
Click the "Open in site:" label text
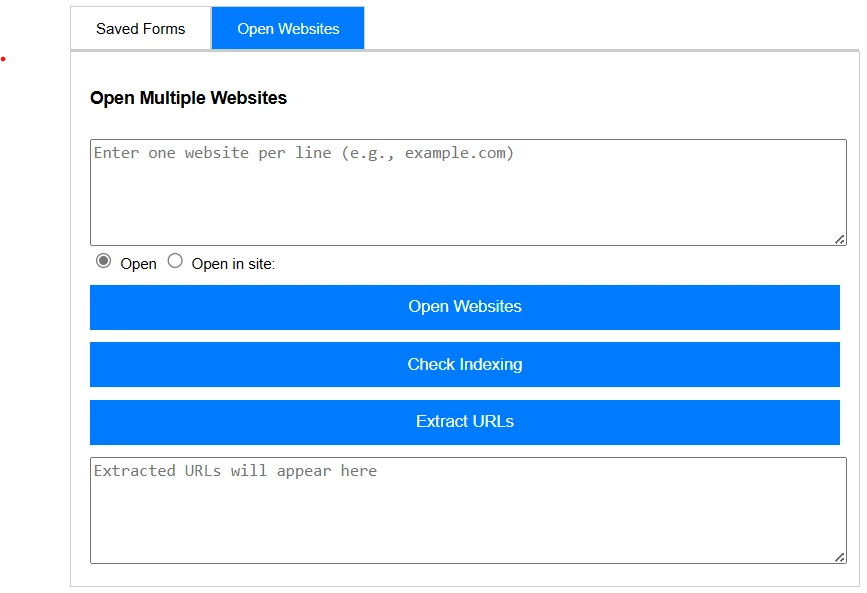pos(233,264)
